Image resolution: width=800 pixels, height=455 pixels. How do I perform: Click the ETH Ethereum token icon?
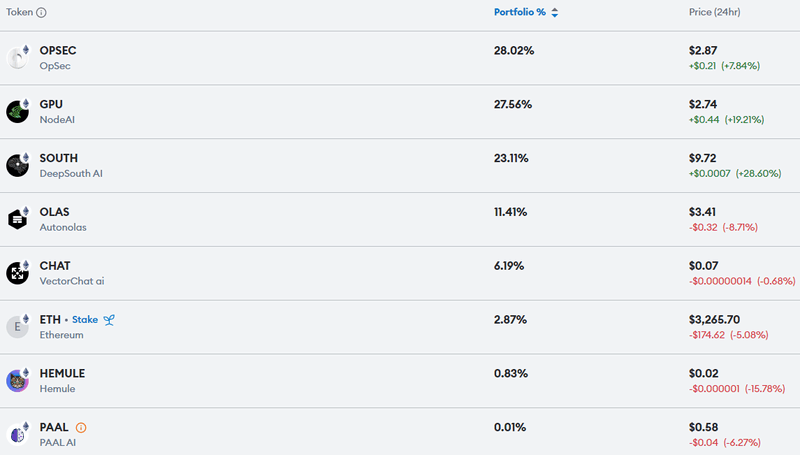(x=17, y=326)
